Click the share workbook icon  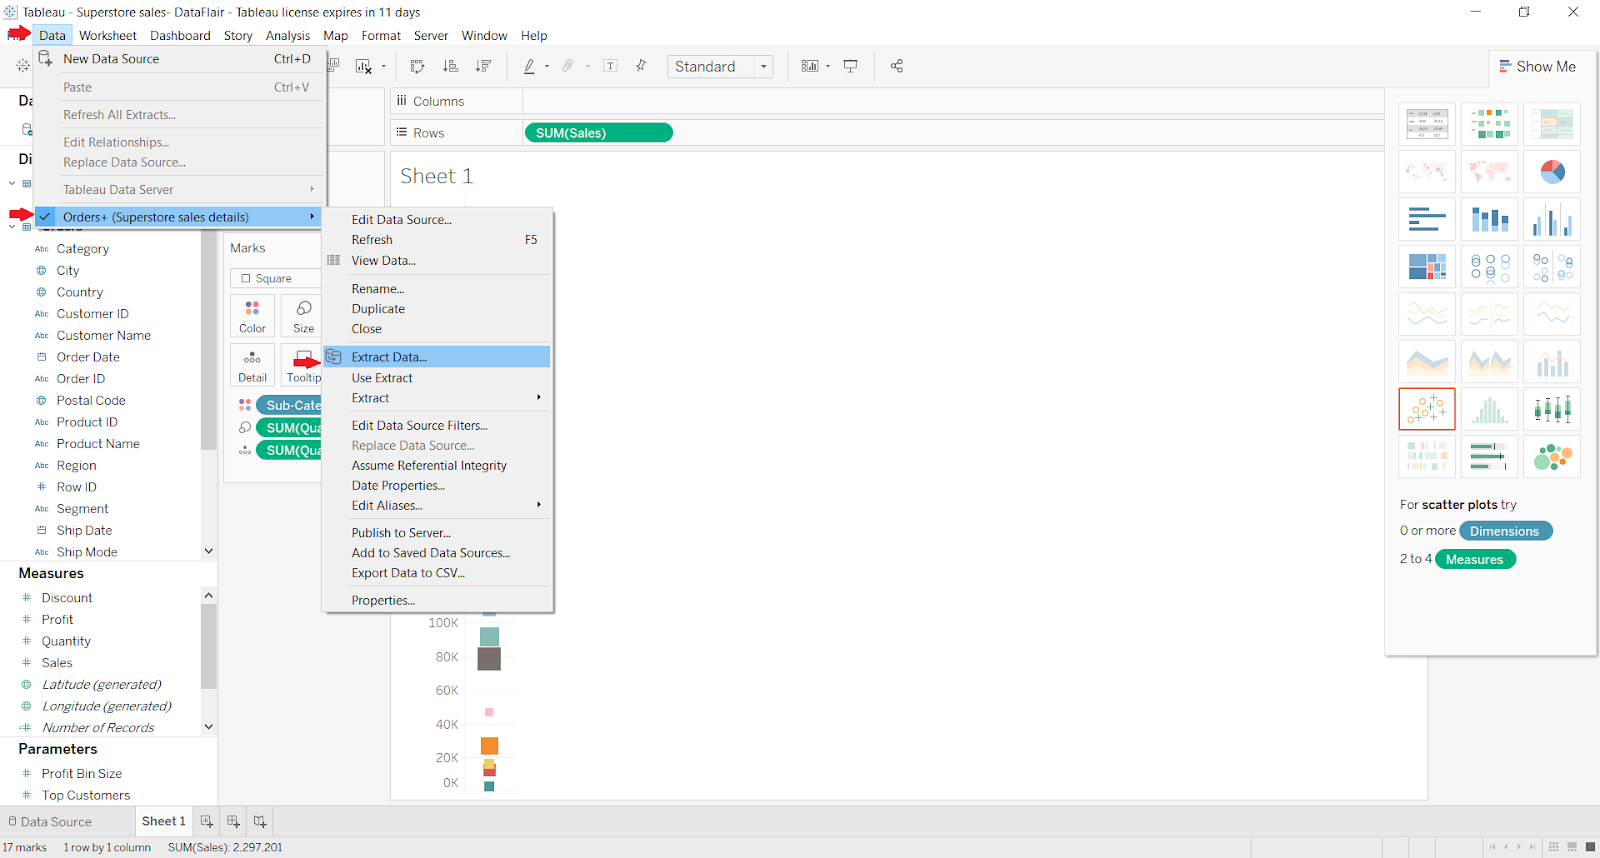point(897,66)
